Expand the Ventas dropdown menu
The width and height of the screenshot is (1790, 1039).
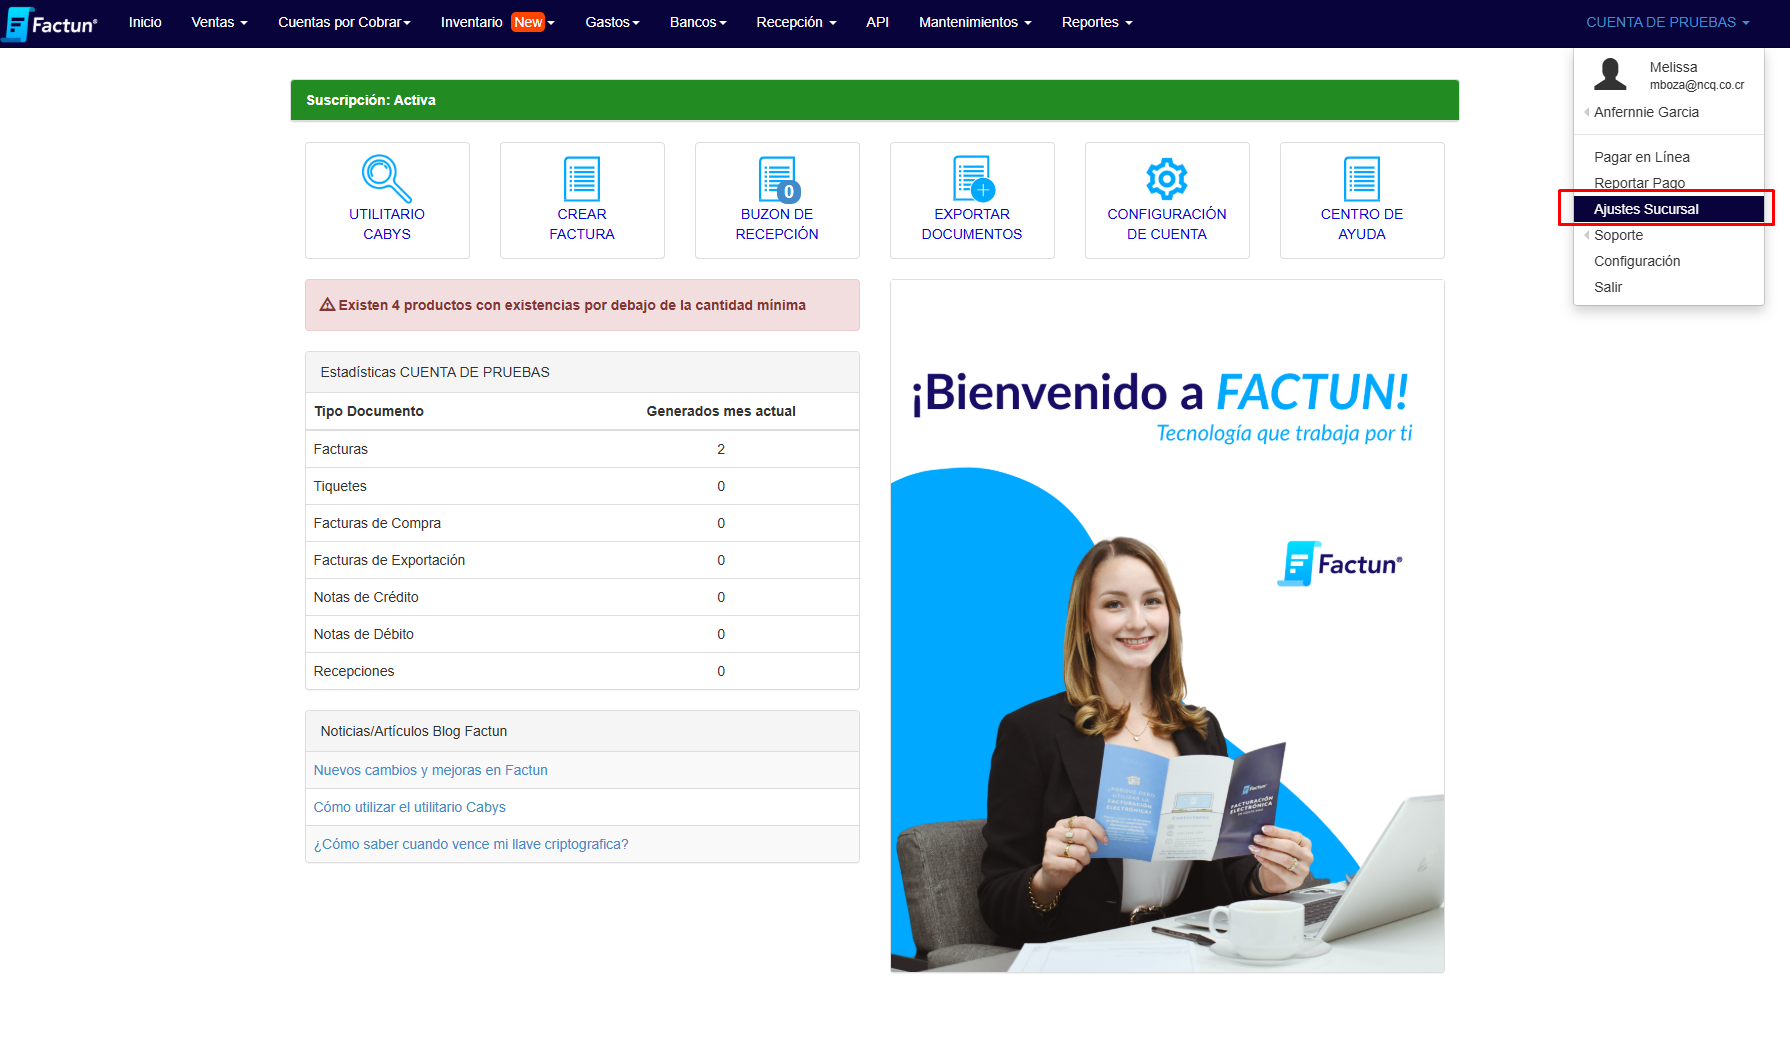(219, 22)
